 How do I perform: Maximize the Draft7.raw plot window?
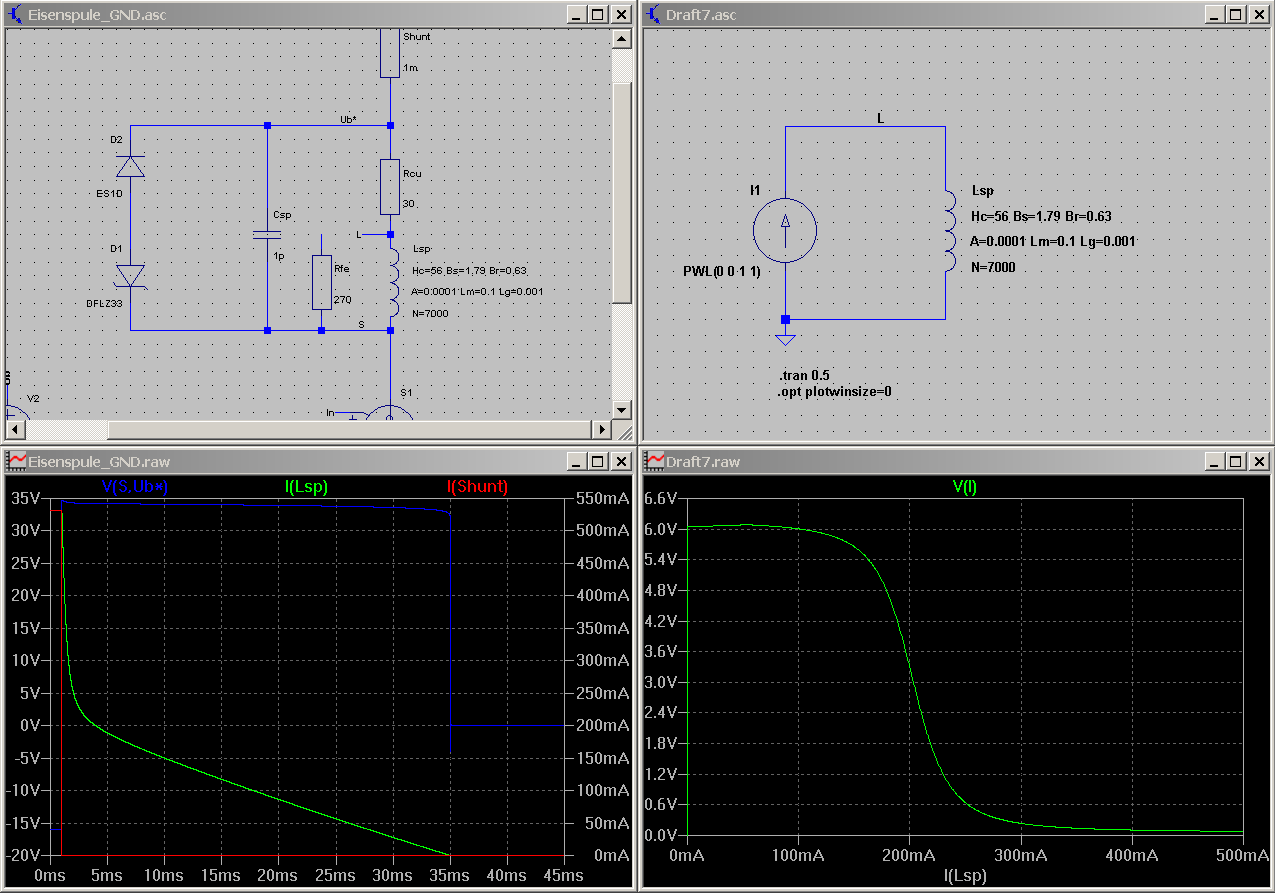click(1235, 461)
